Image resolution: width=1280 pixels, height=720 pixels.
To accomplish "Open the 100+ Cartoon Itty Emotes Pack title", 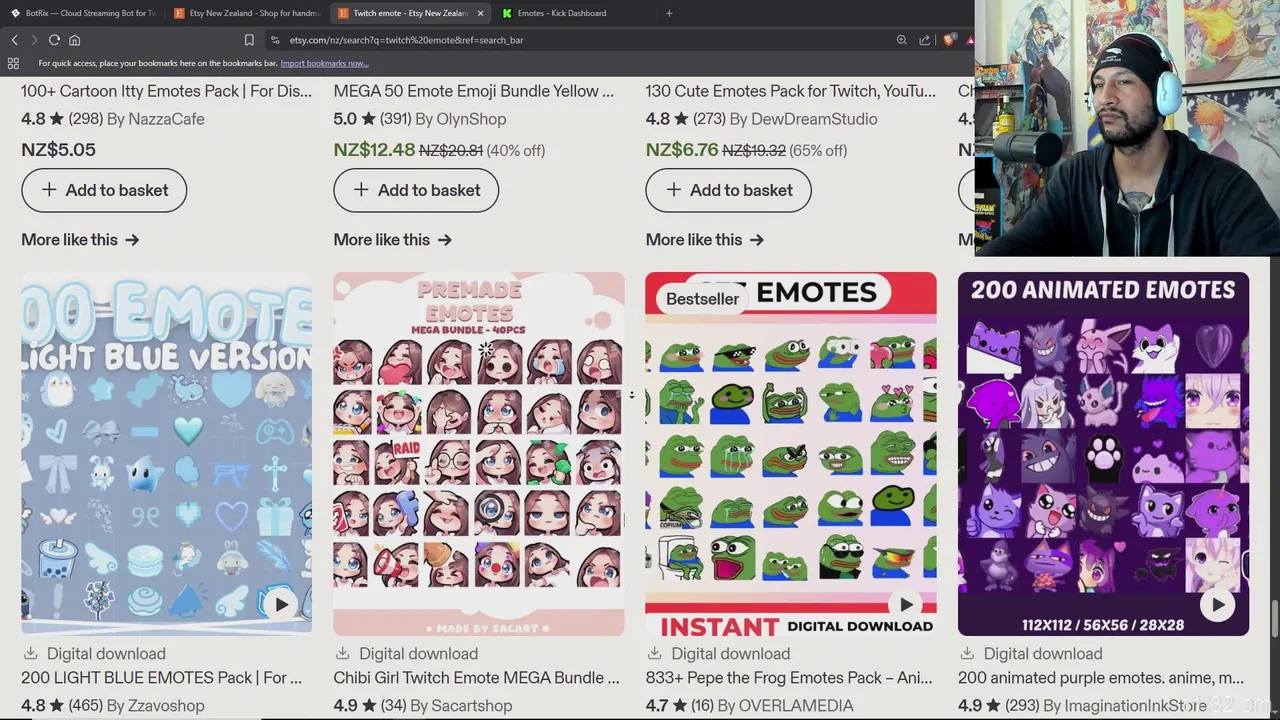I will pyautogui.click(x=166, y=91).
